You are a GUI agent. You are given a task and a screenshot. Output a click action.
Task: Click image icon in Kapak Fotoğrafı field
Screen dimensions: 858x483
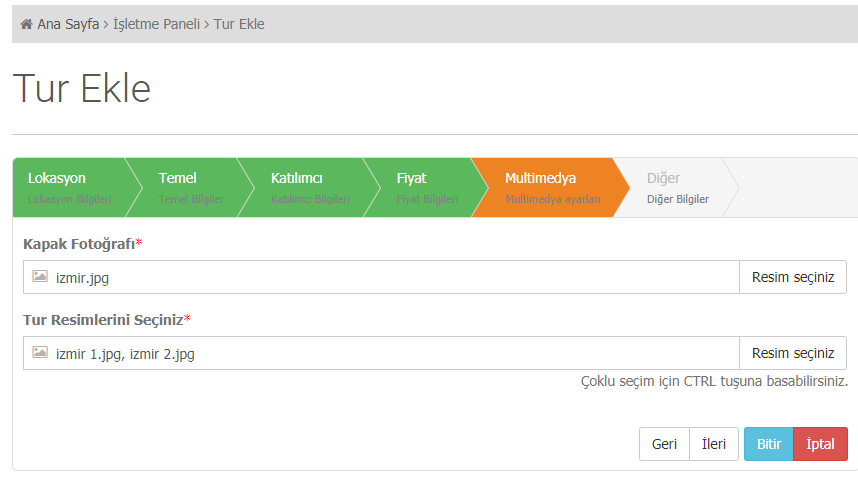point(40,276)
